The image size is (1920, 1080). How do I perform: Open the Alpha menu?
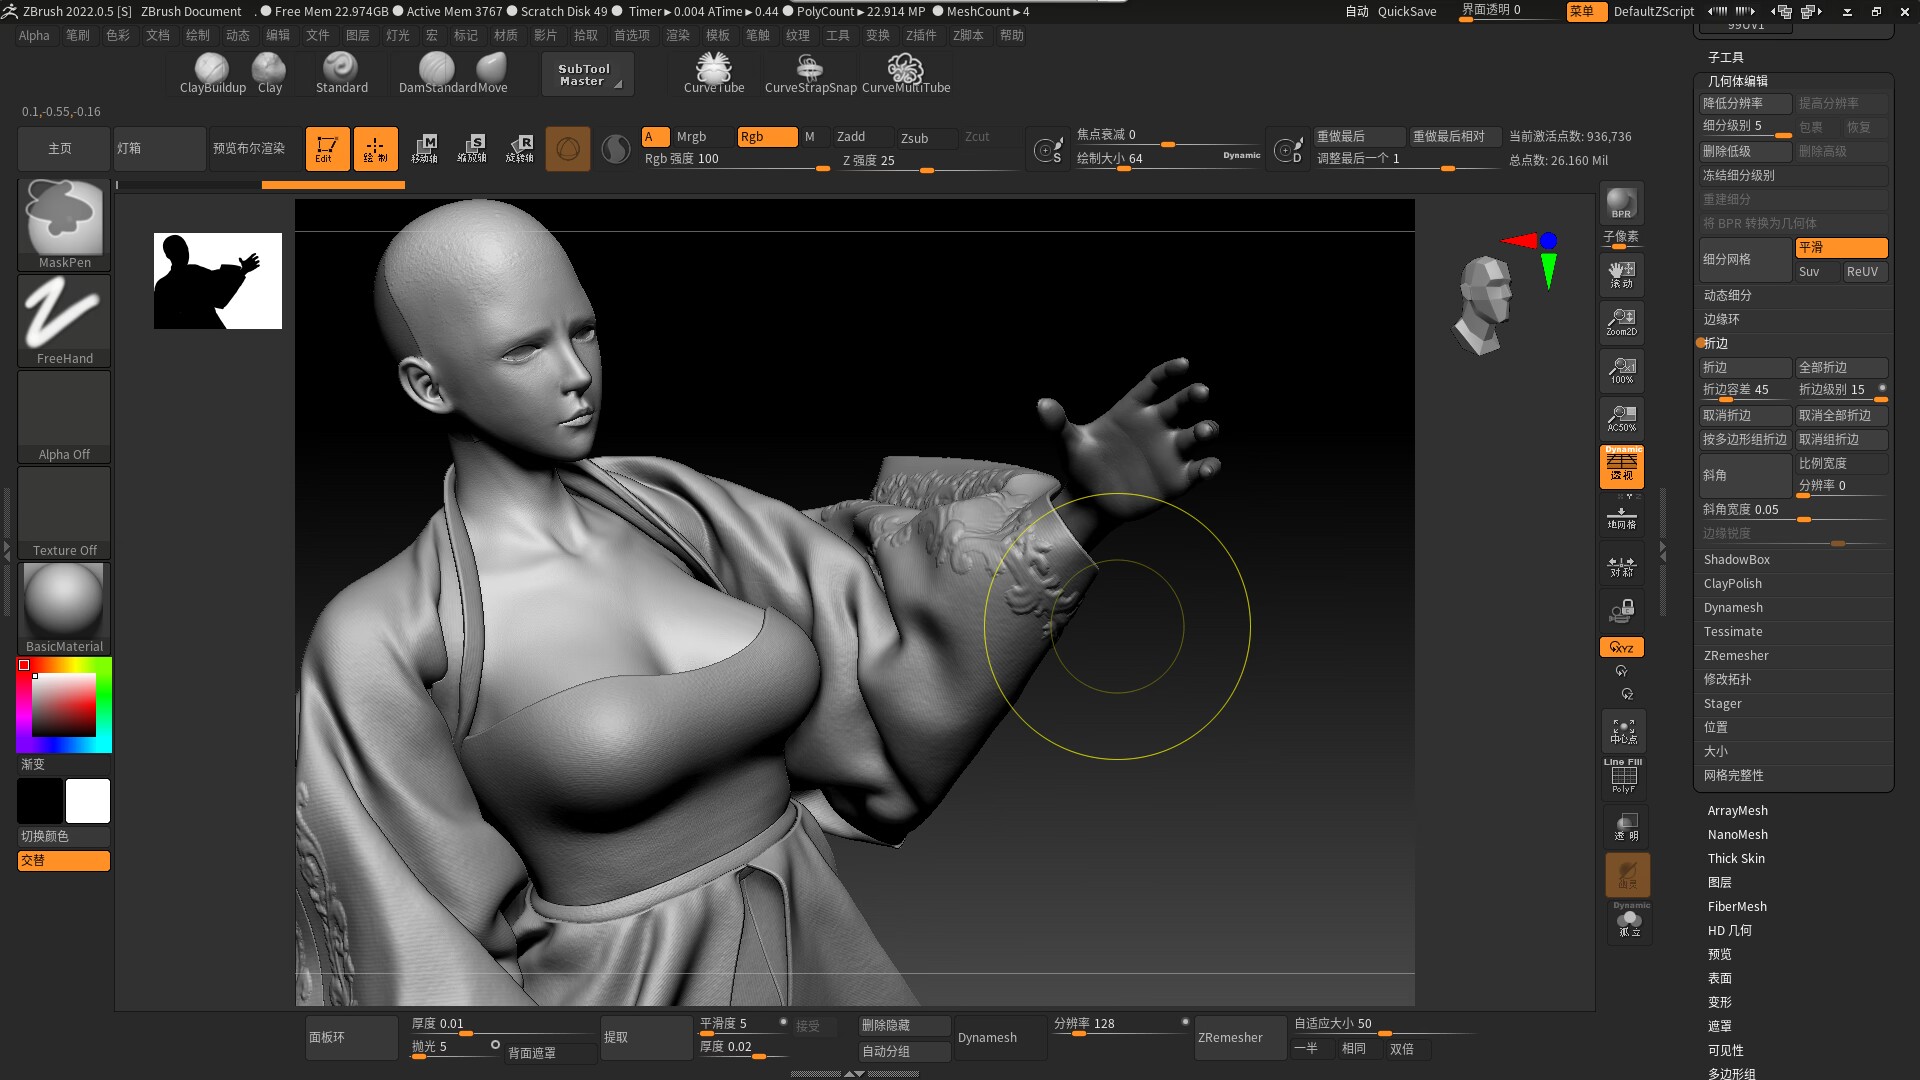pyautogui.click(x=33, y=35)
